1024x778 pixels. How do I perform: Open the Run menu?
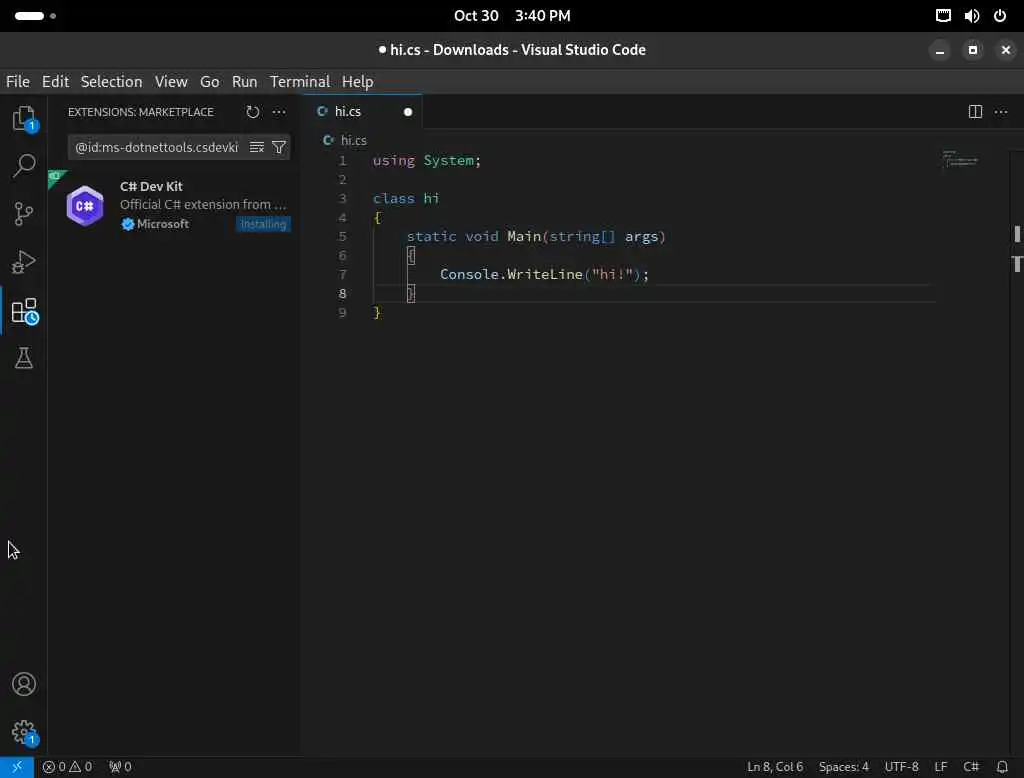click(x=244, y=82)
